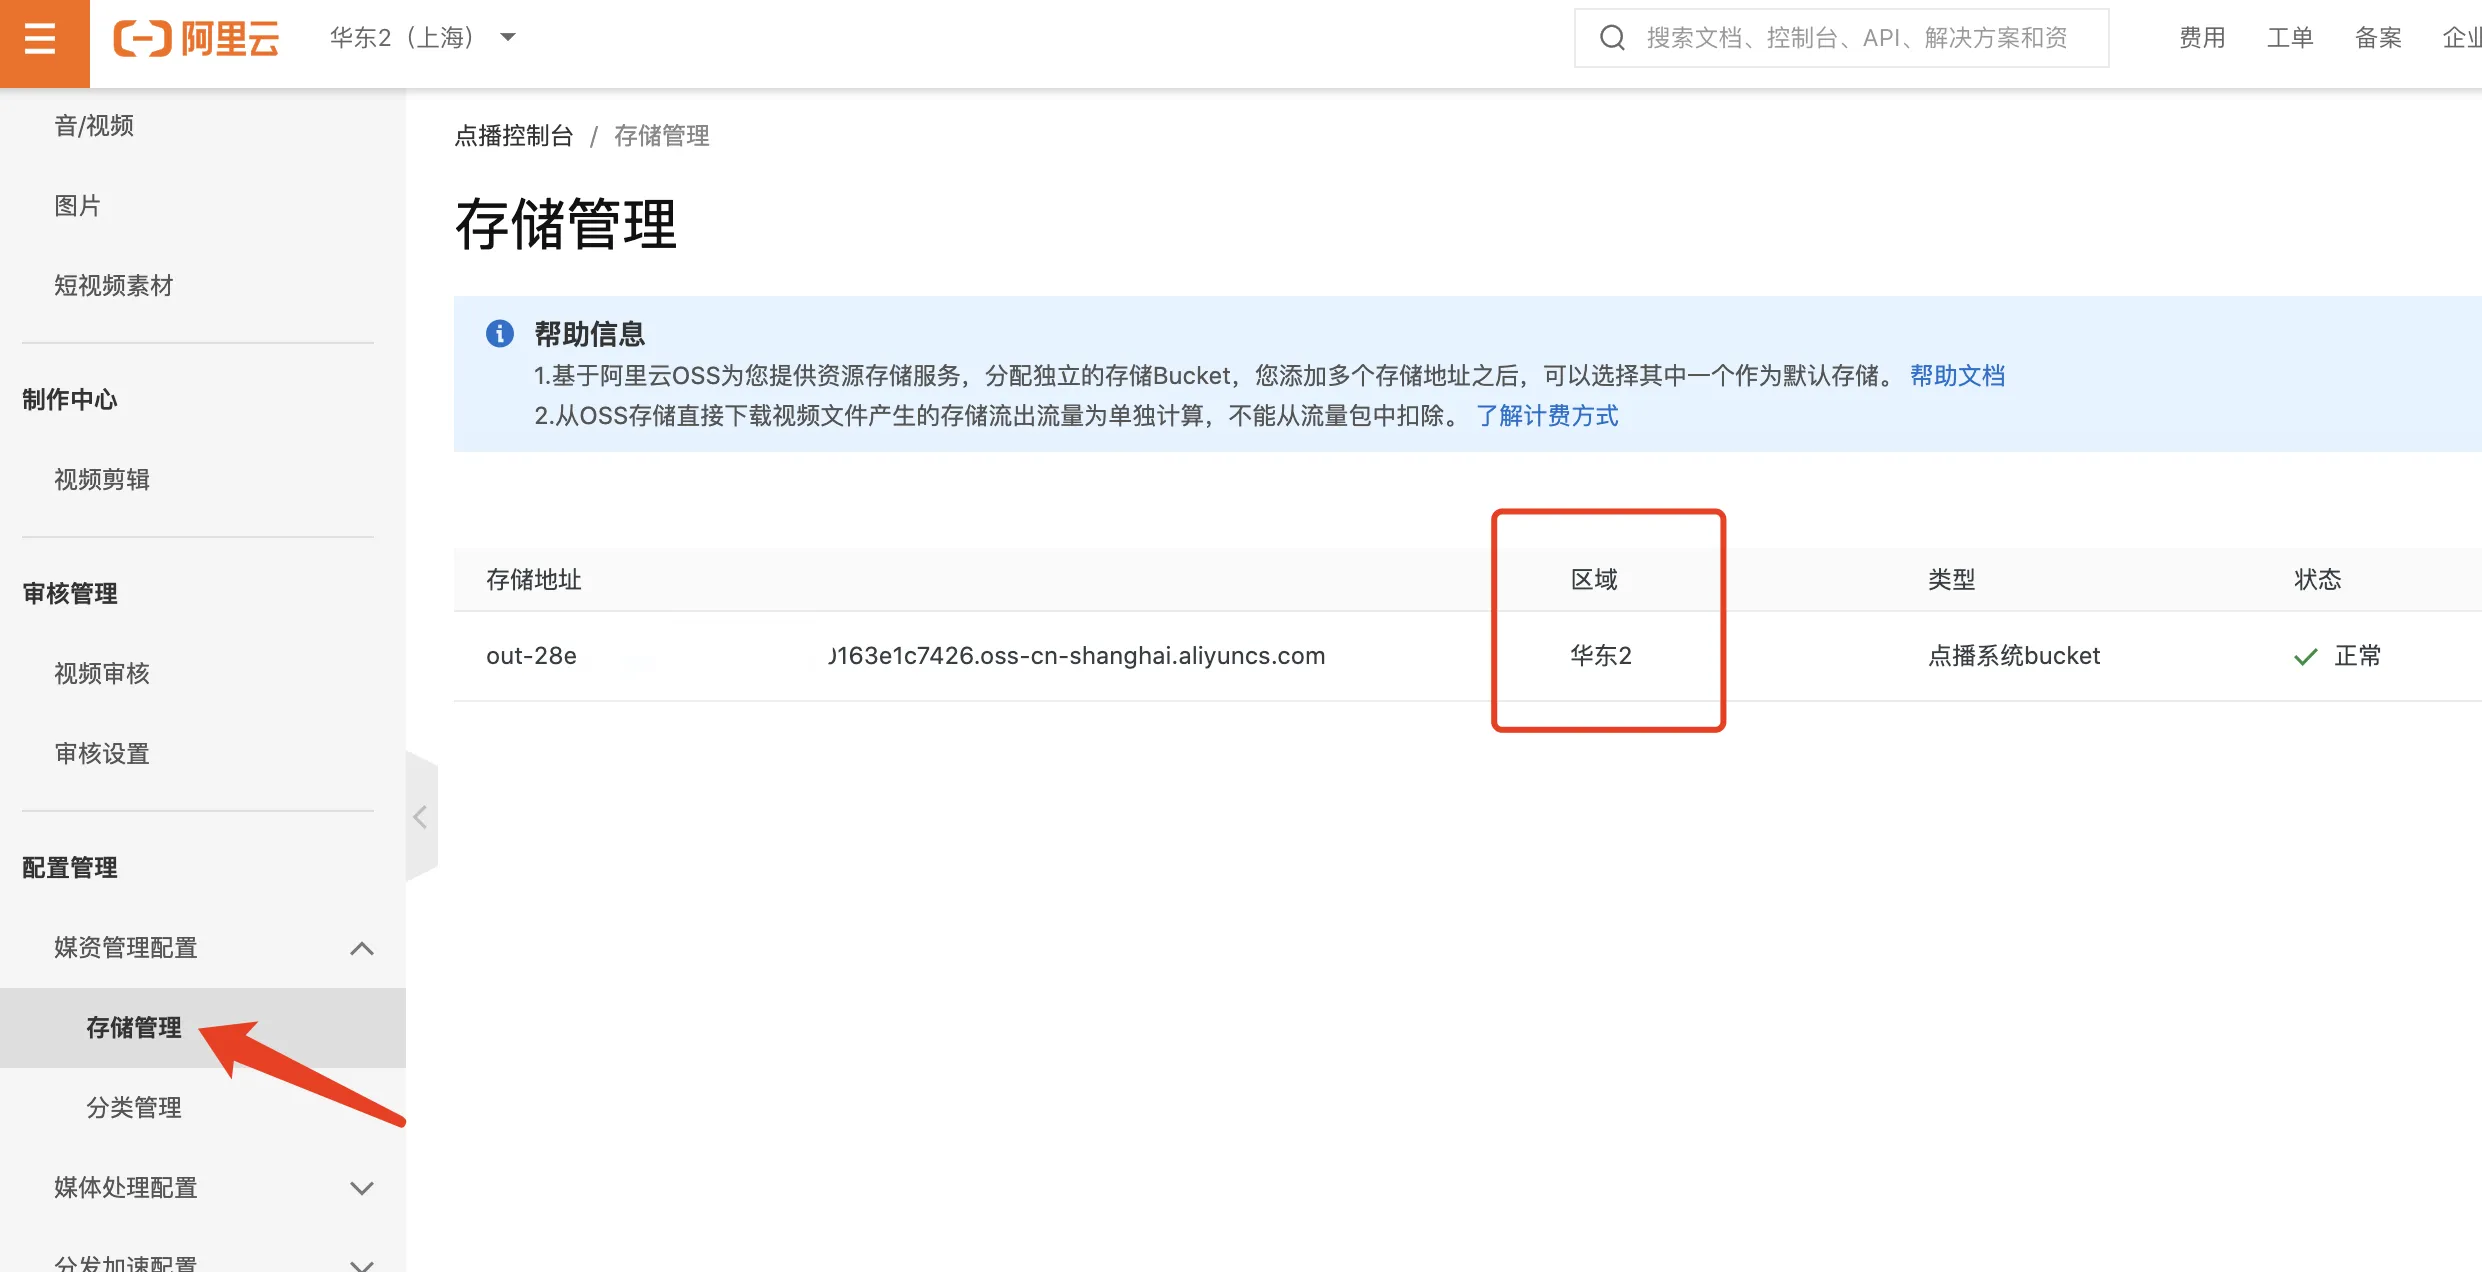Click the green 正常 status checkmark
The height and width of the screenshot is (1272, 2482).
coord(2306,657)
